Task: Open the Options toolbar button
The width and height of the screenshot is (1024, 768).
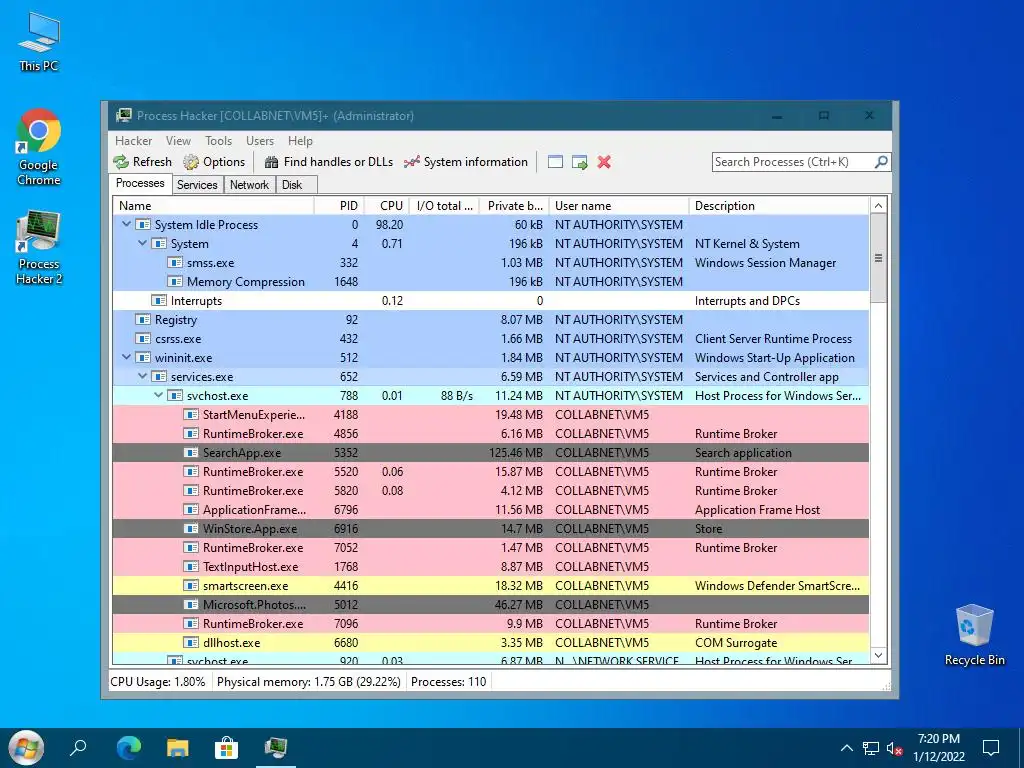Action: point(214,162)
